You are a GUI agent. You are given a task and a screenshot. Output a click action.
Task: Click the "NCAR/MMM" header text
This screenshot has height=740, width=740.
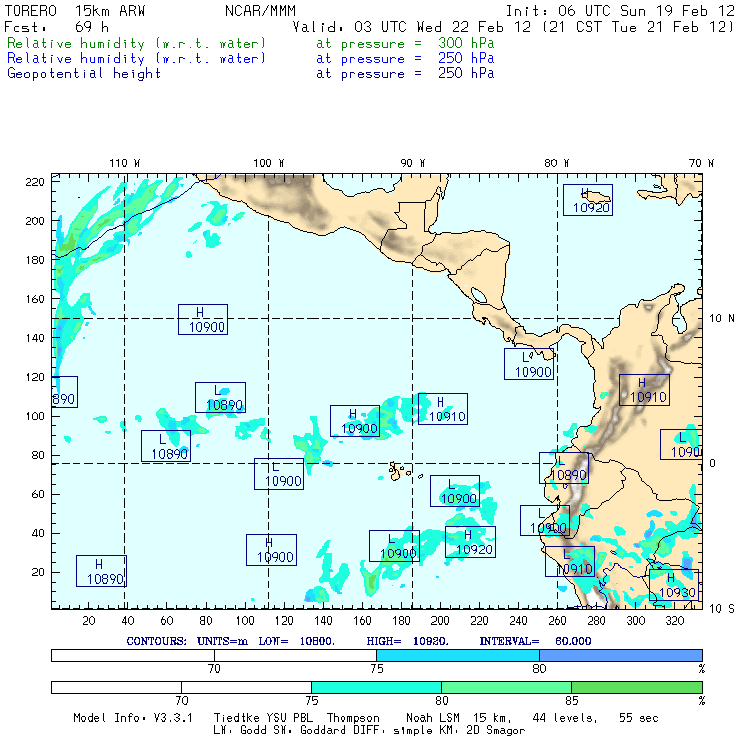260,11
